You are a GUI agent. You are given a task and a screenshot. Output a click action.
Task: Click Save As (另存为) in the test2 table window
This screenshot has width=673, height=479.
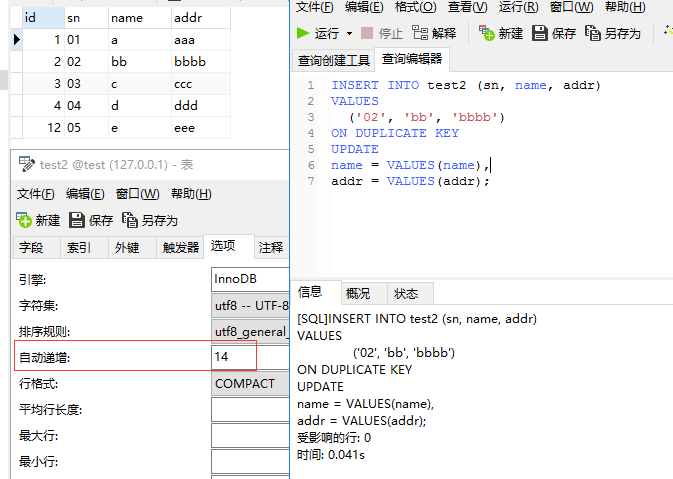150,220
